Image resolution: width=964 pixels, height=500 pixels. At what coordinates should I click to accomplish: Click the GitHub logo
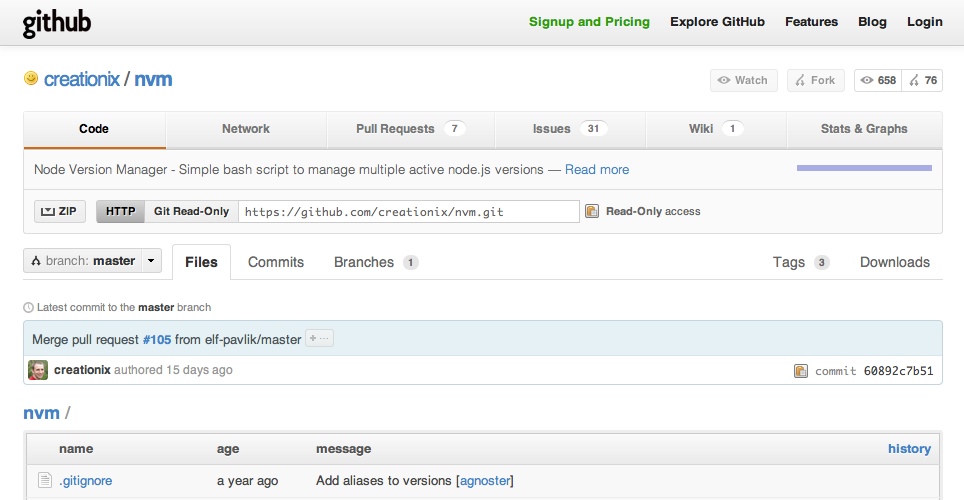tap(57, 23)
